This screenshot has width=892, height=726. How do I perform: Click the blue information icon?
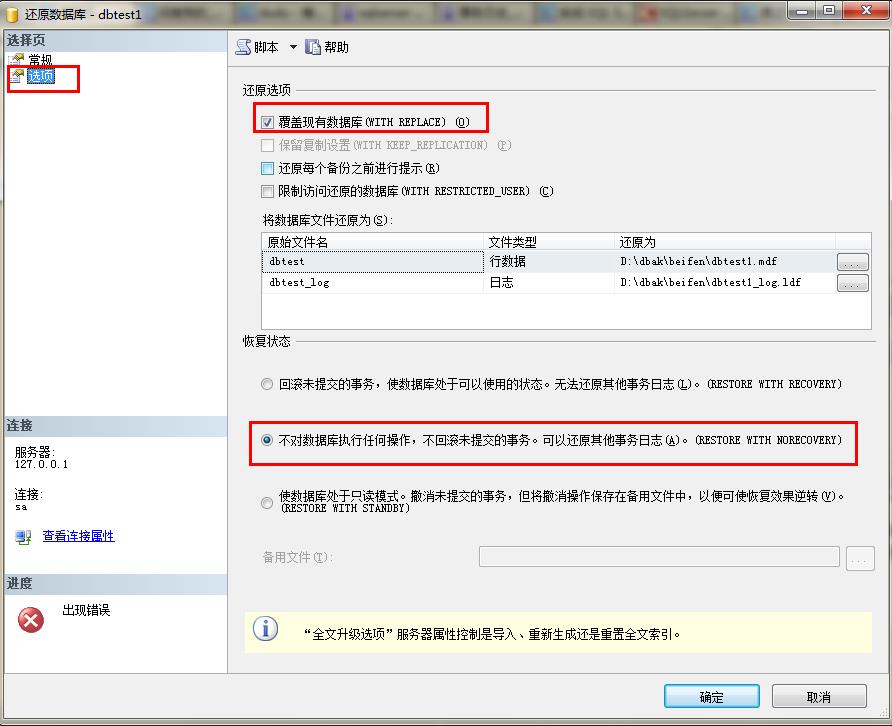pos(266,629)
